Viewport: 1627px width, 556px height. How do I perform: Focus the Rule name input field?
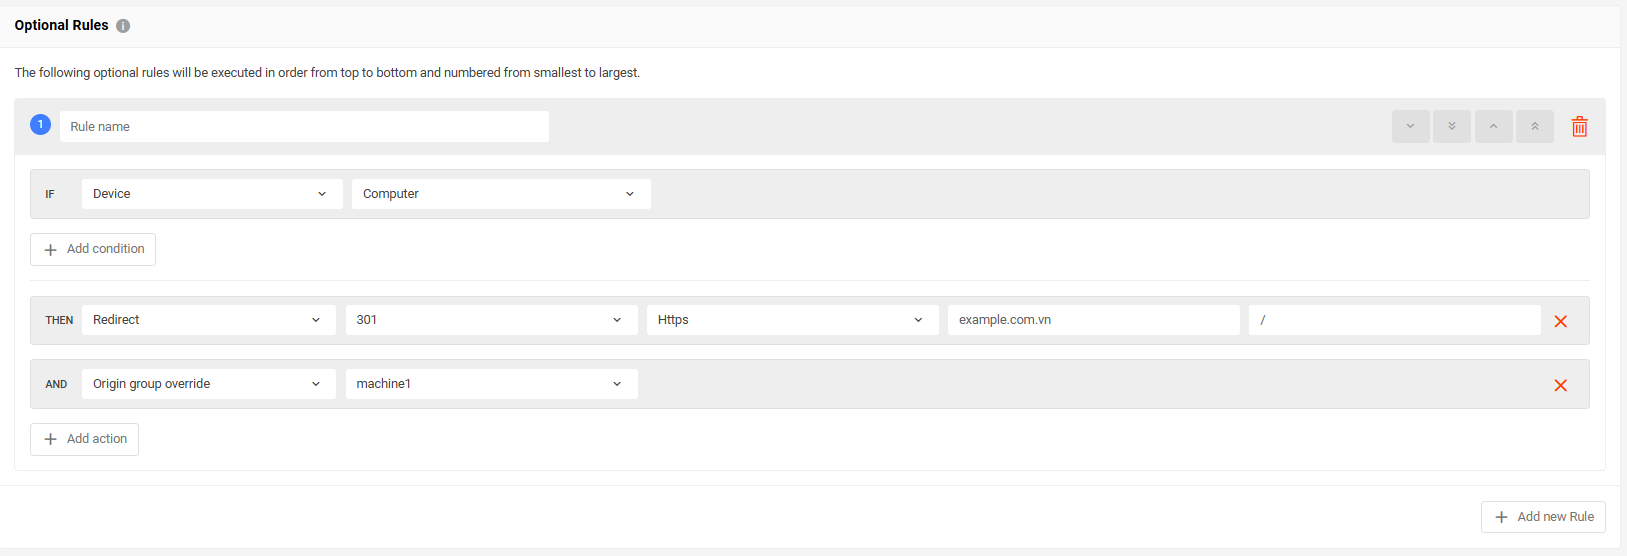(x=304, y=126)
